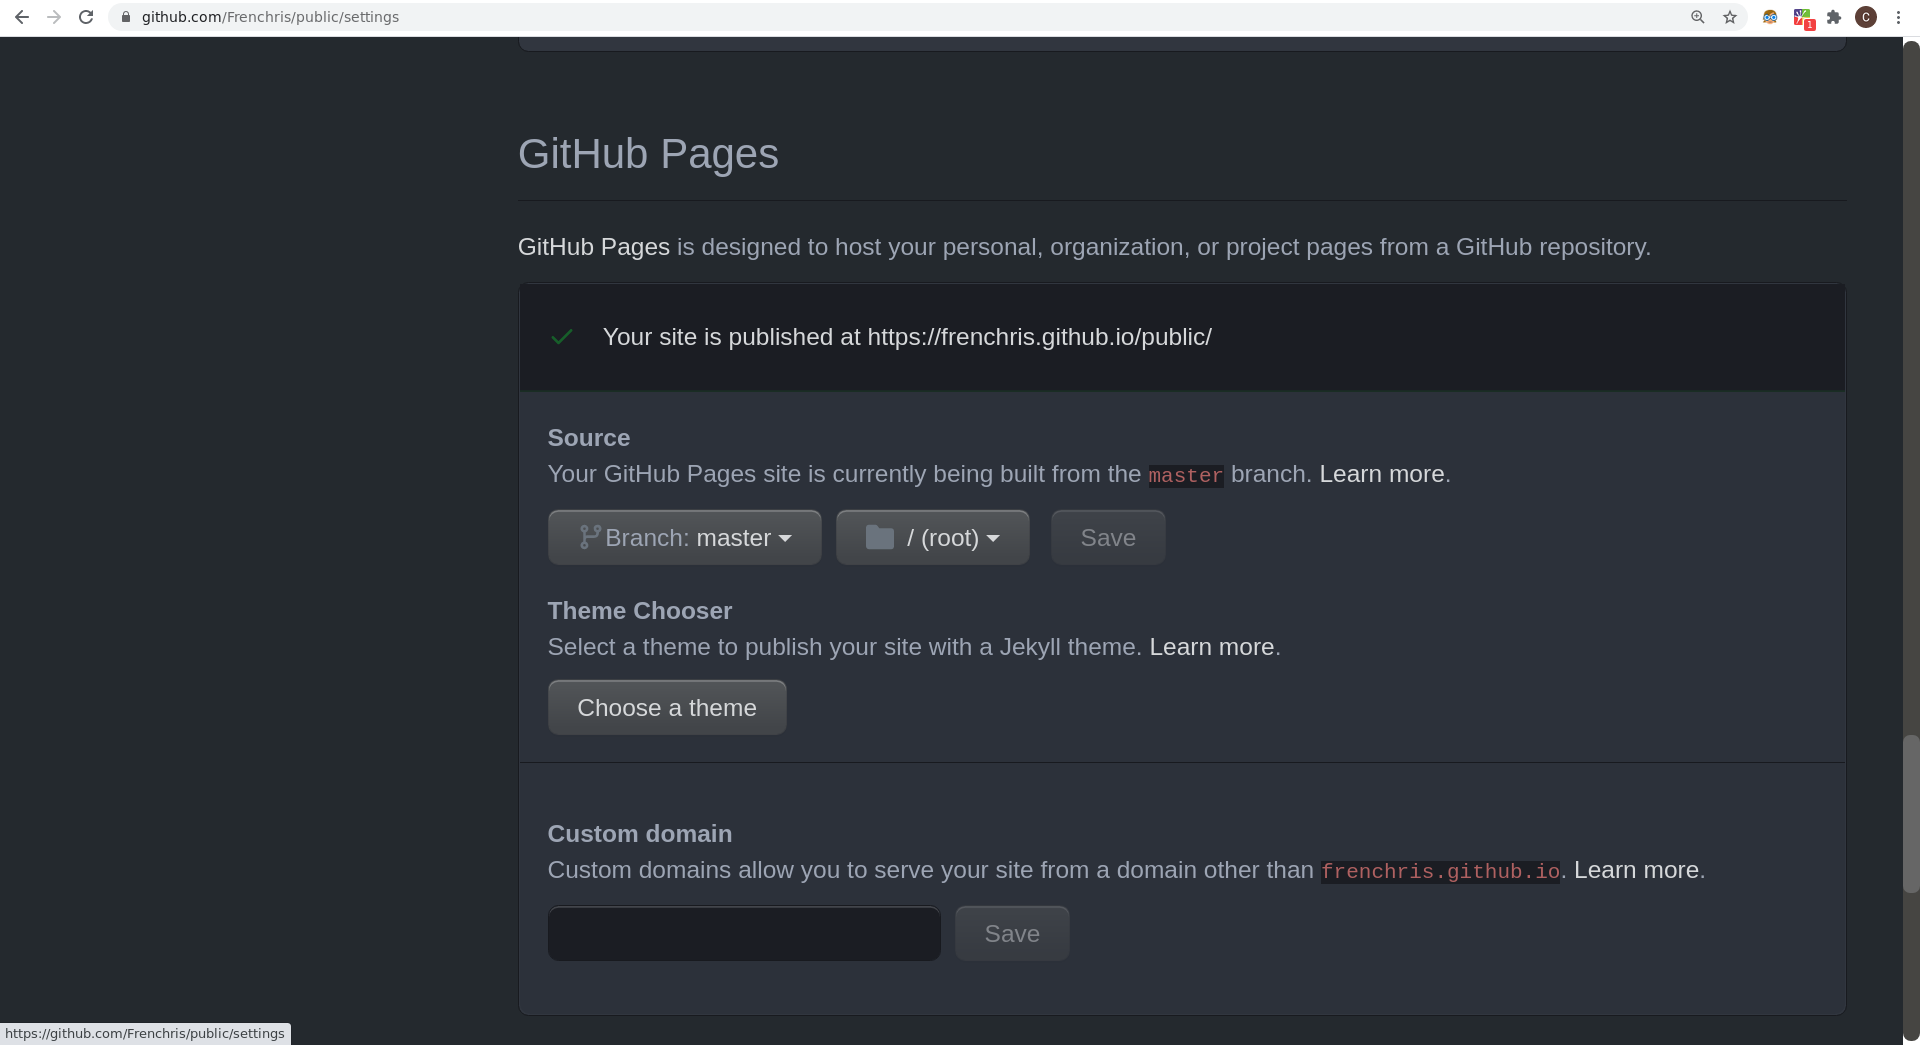Screen dimensions: 1920x1045
Task: Open Learn more link for Source
Action: click(x=1382, y=474)
